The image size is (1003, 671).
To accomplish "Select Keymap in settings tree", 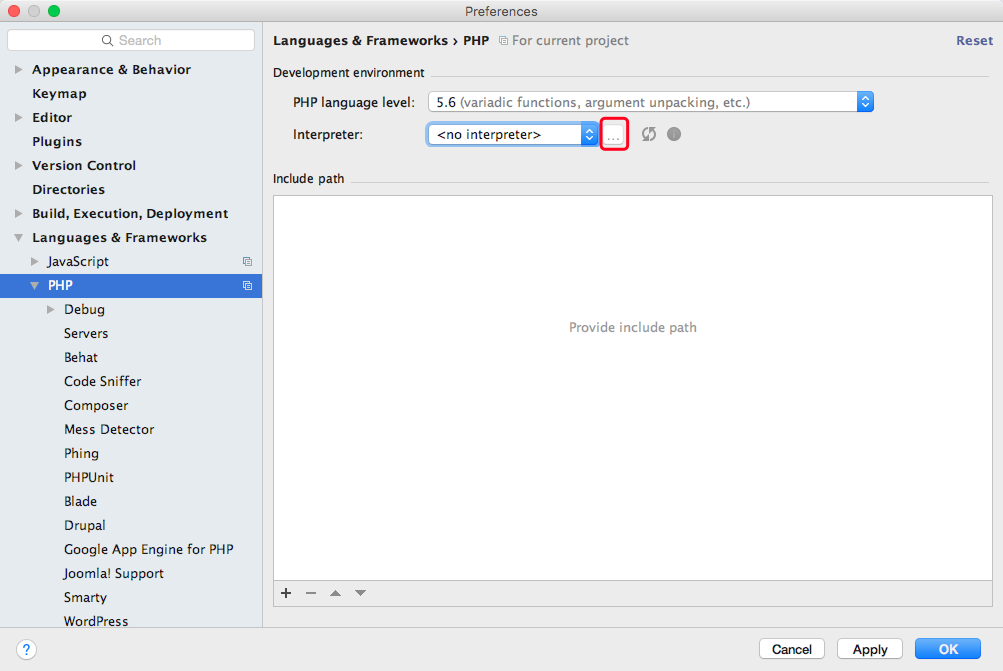I will tap(59, 93).
